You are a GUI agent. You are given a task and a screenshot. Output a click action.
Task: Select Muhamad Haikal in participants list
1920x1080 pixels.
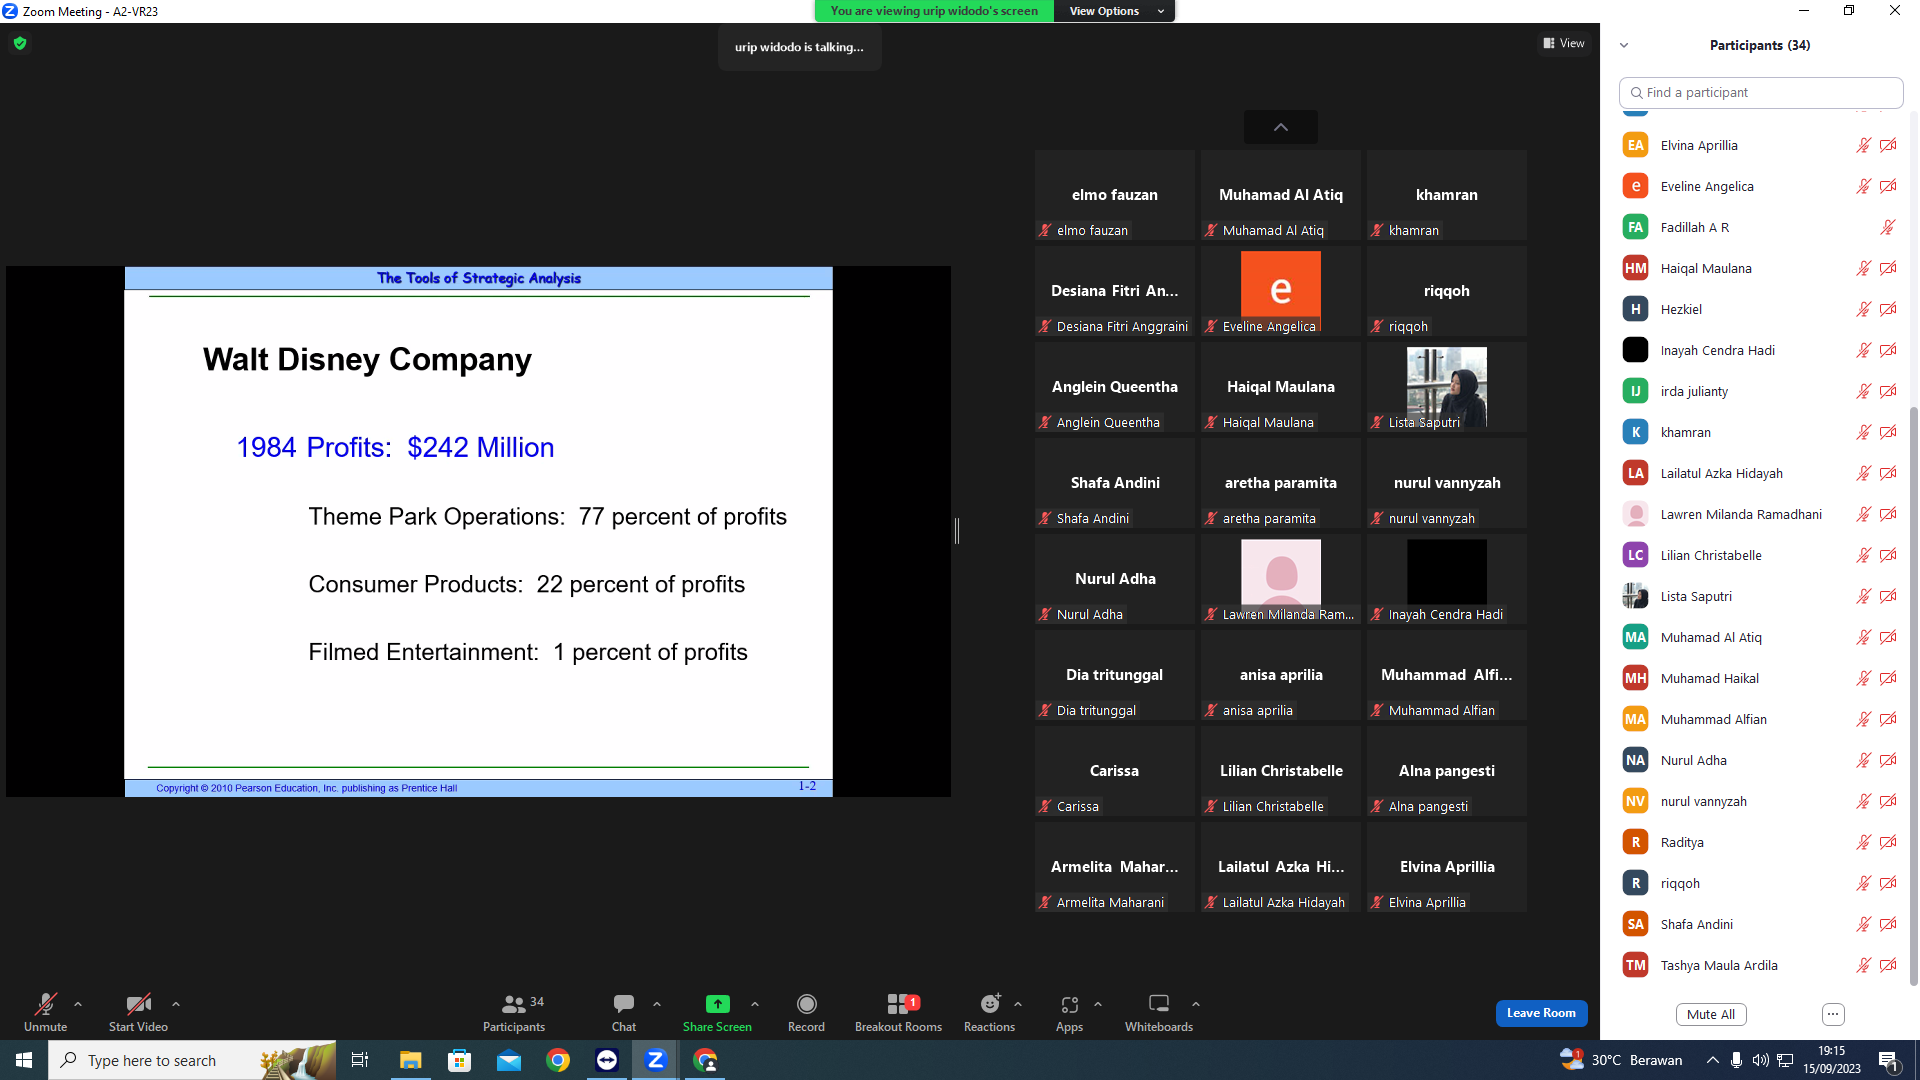point(1761,678)
